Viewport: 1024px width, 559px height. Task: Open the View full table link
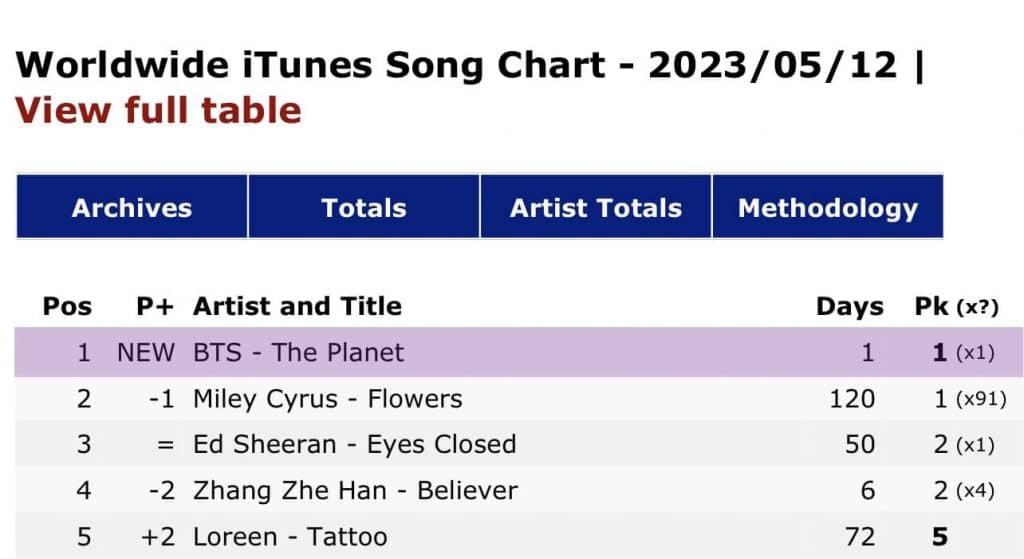tap(158, 109)
